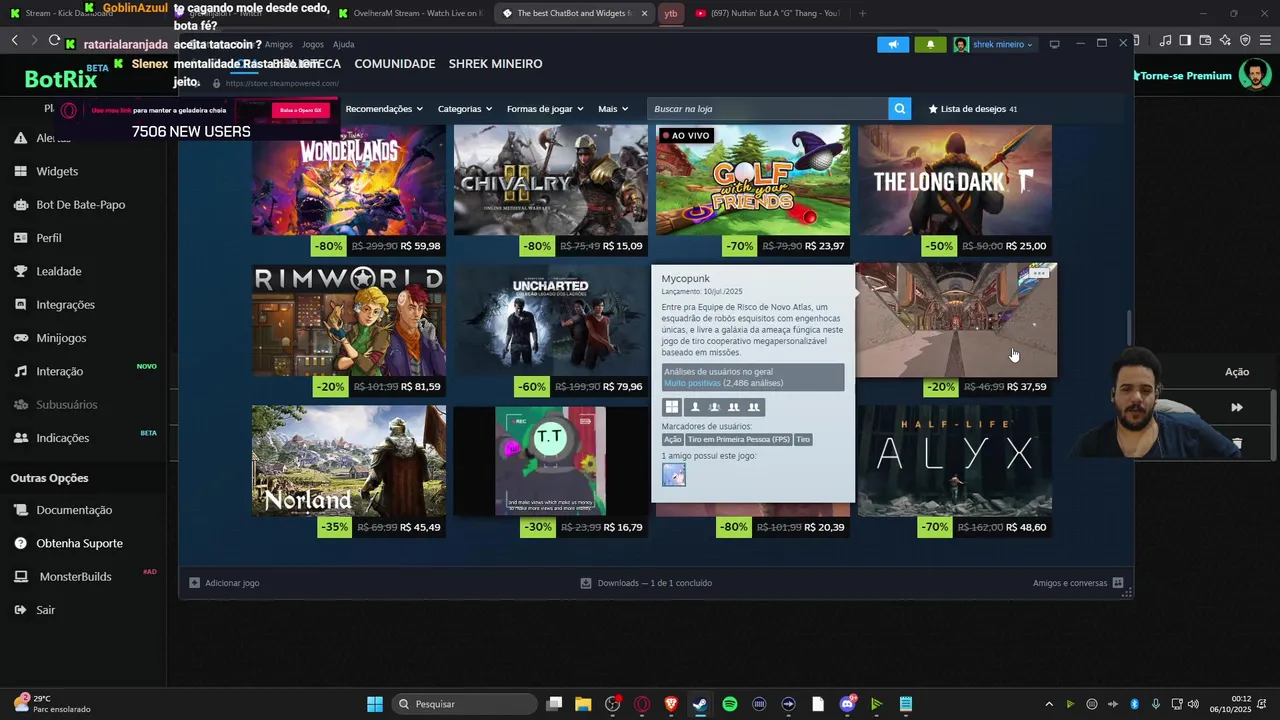This screenshot has width=1280, height=720.
Task: Expand the Recomendações dropdown
Action: tap(384, 109)
